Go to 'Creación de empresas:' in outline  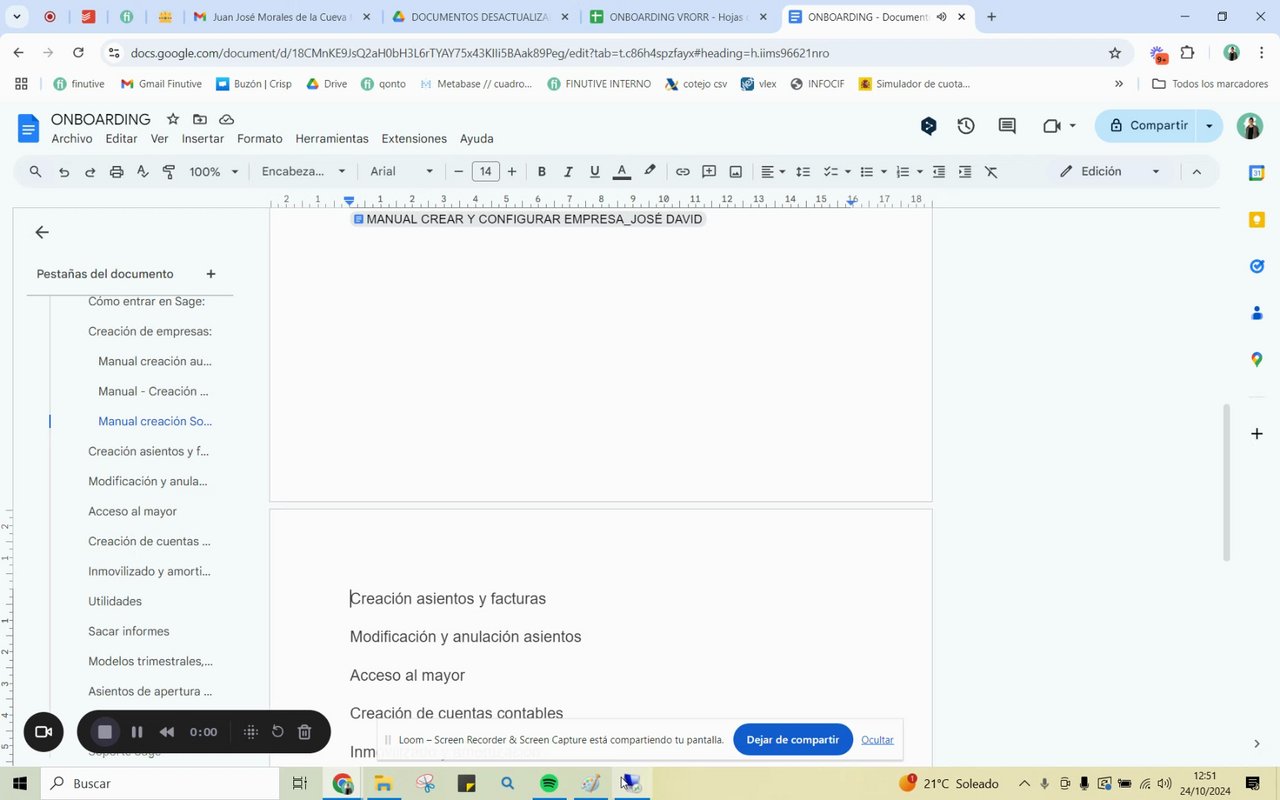150,331
